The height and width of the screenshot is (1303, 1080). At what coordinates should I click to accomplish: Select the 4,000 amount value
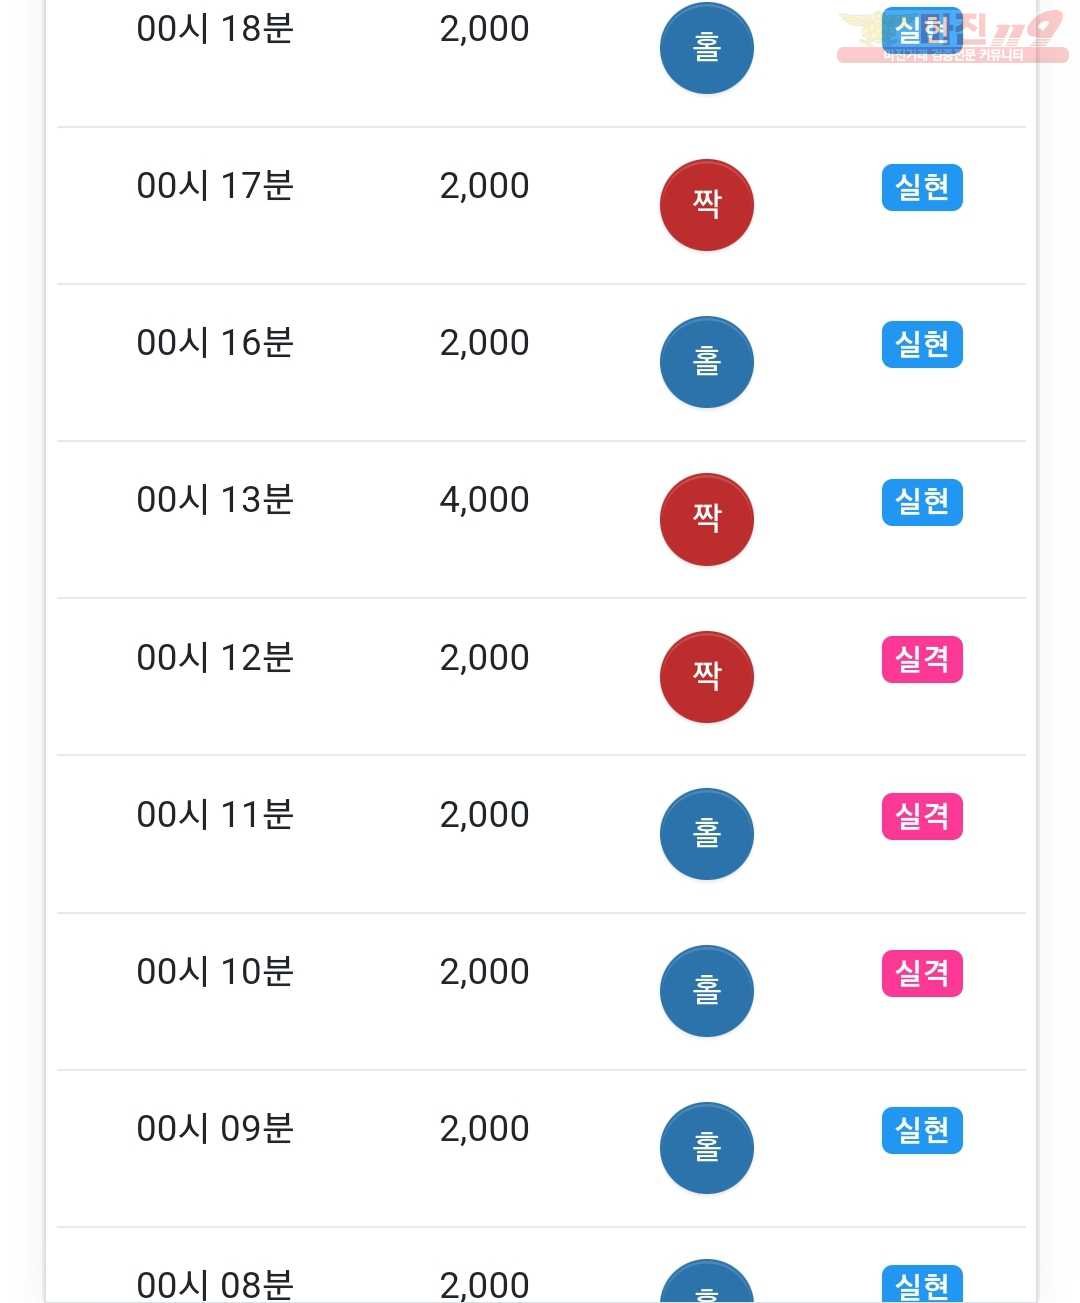pyautogui.click(x=484, y=500)
